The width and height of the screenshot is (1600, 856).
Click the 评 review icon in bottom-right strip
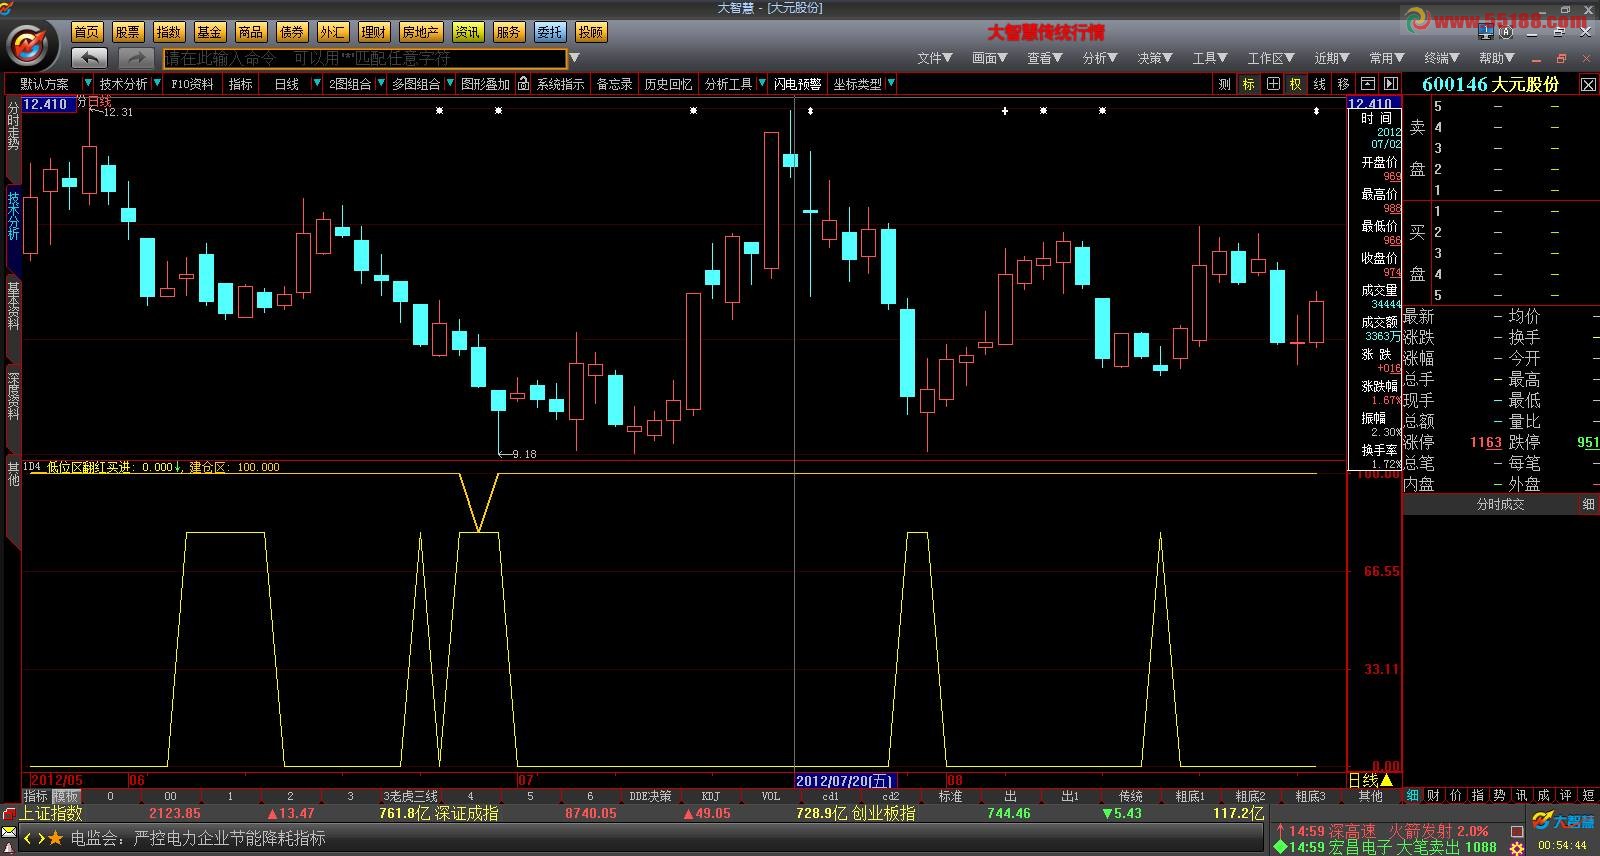(x=1566, y=796)
